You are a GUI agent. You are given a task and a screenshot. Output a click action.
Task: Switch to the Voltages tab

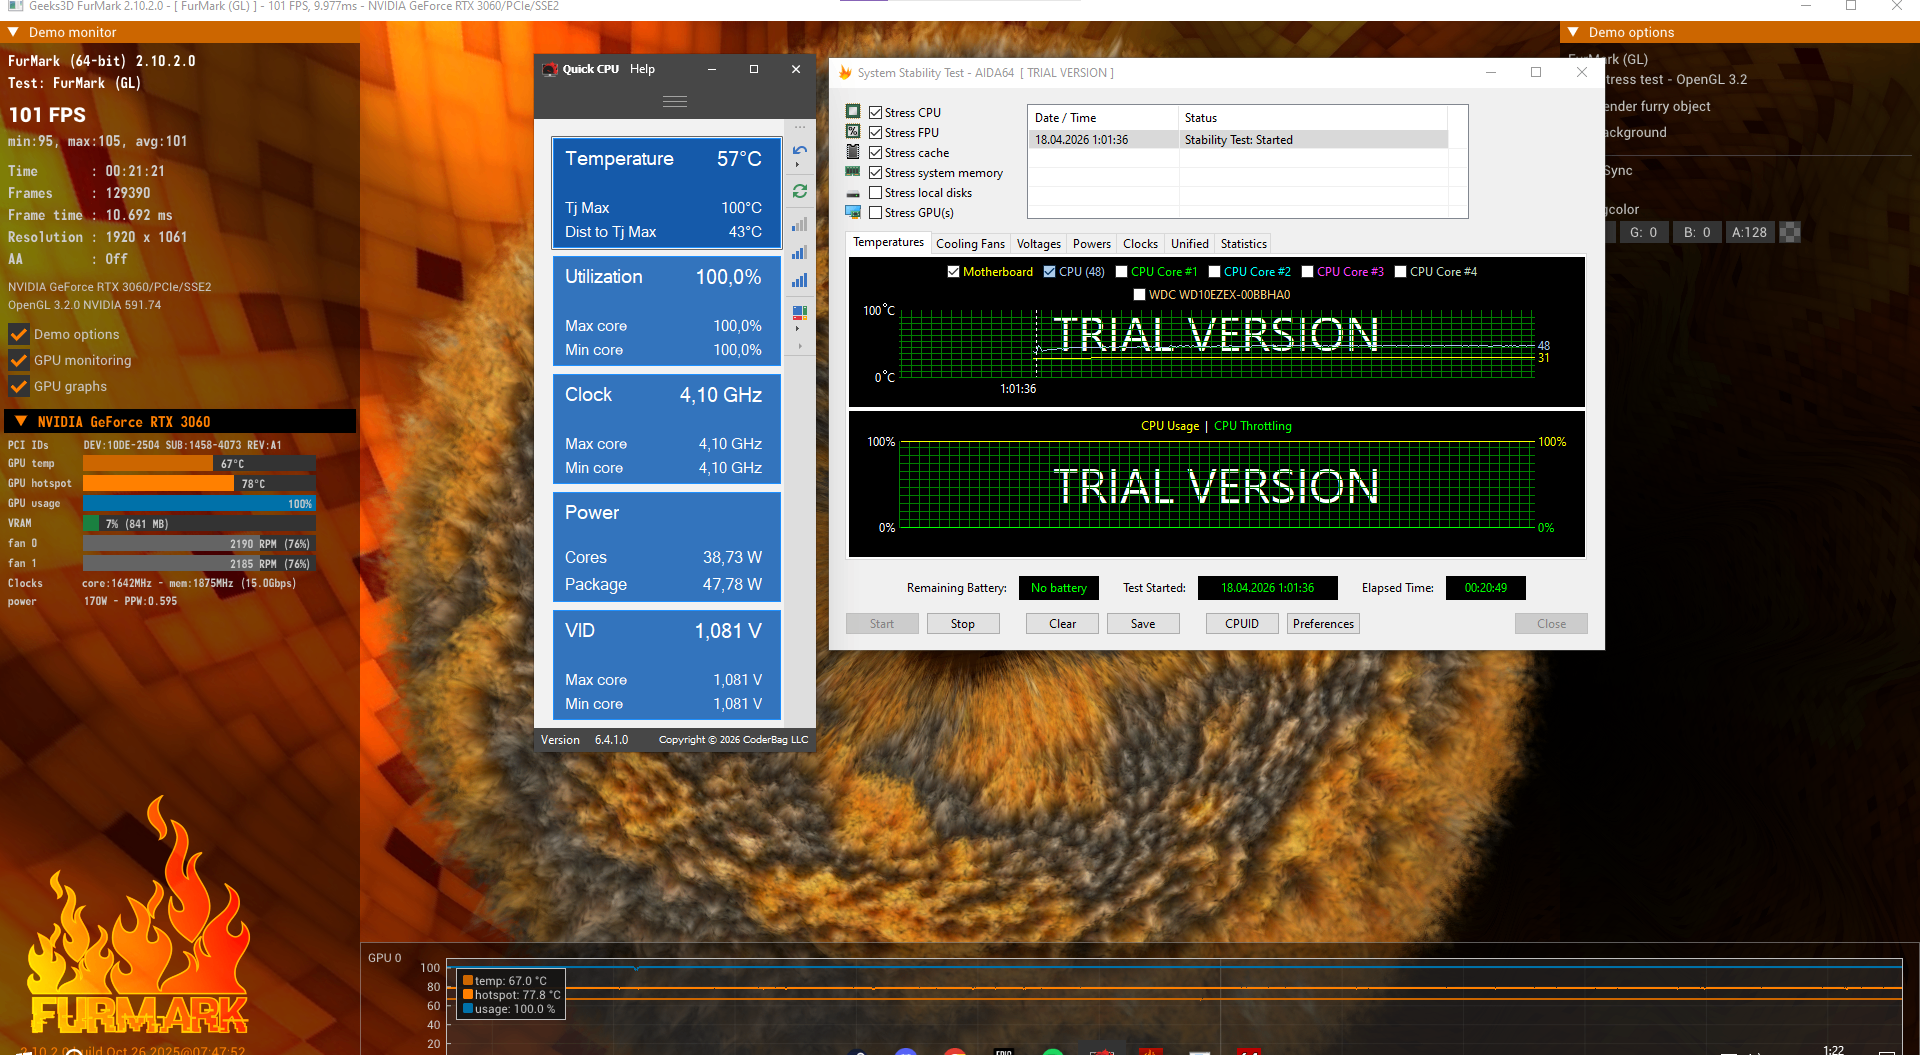(1039, 244)
